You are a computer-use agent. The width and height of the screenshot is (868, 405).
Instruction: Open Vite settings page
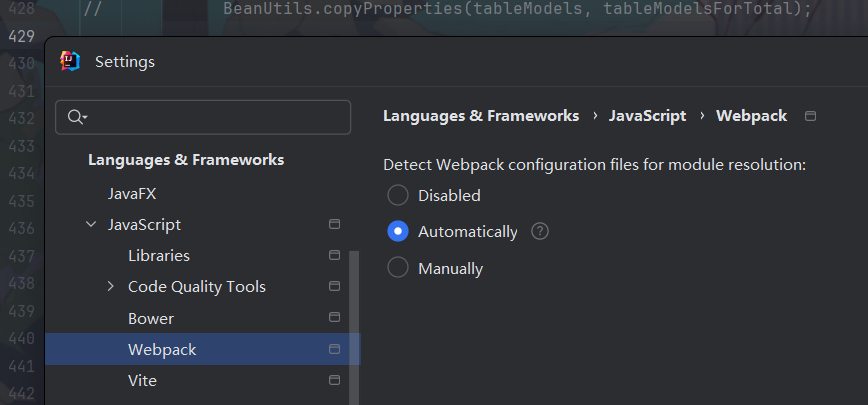tap(142, 381)
